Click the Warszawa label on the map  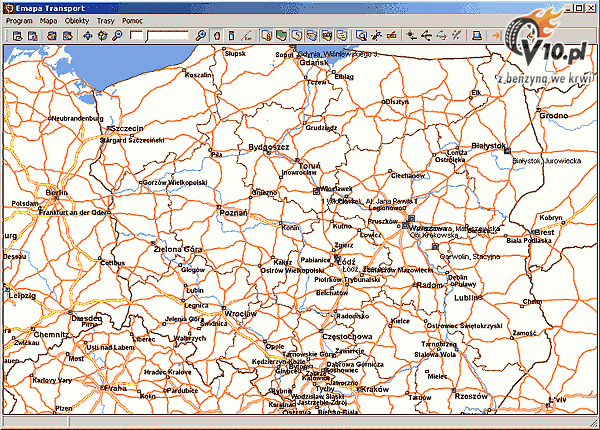(x=430, y=229)
